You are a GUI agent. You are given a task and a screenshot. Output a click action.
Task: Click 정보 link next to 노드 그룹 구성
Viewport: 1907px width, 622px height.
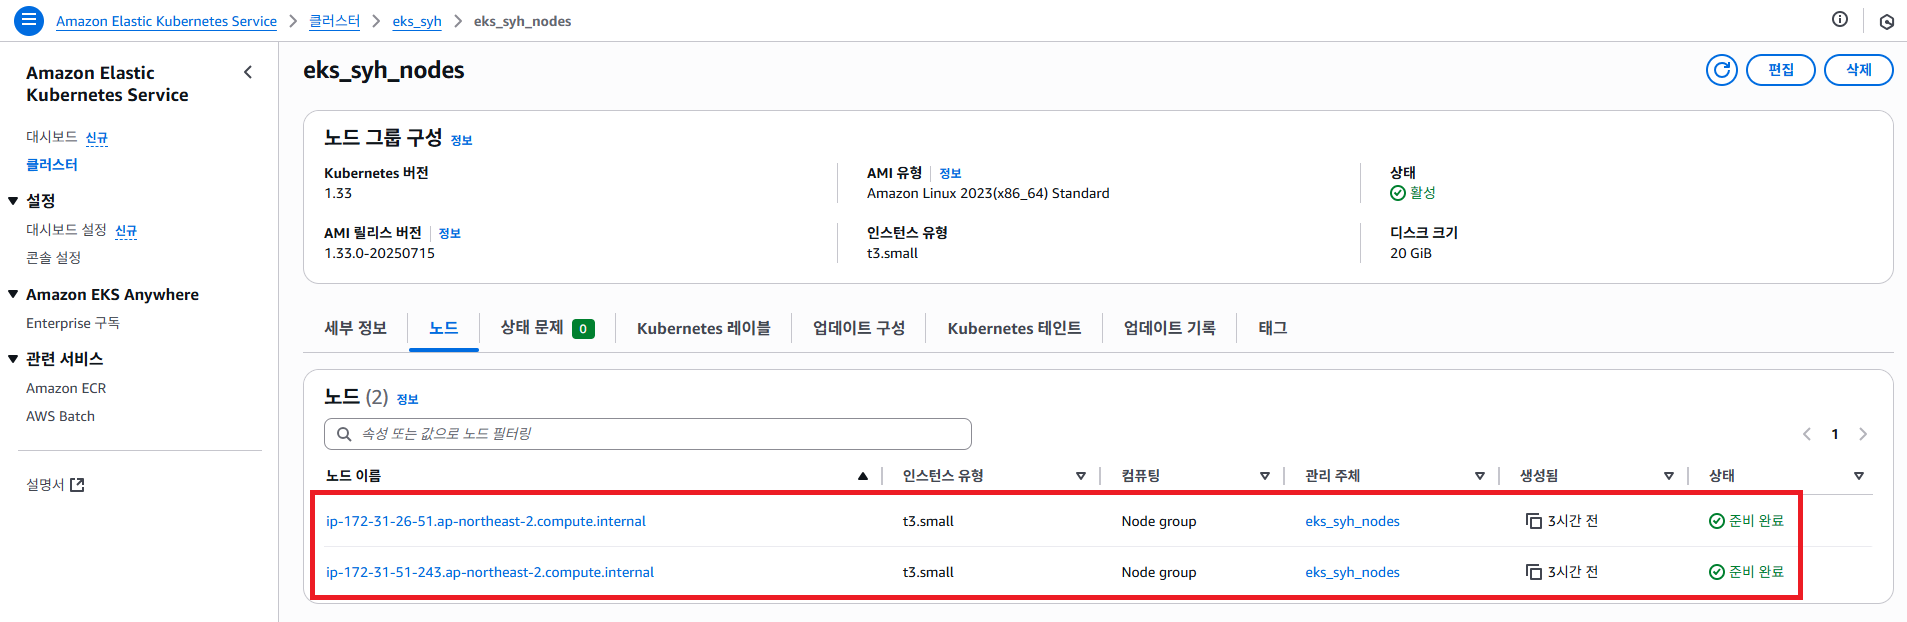tap(461, 141)
